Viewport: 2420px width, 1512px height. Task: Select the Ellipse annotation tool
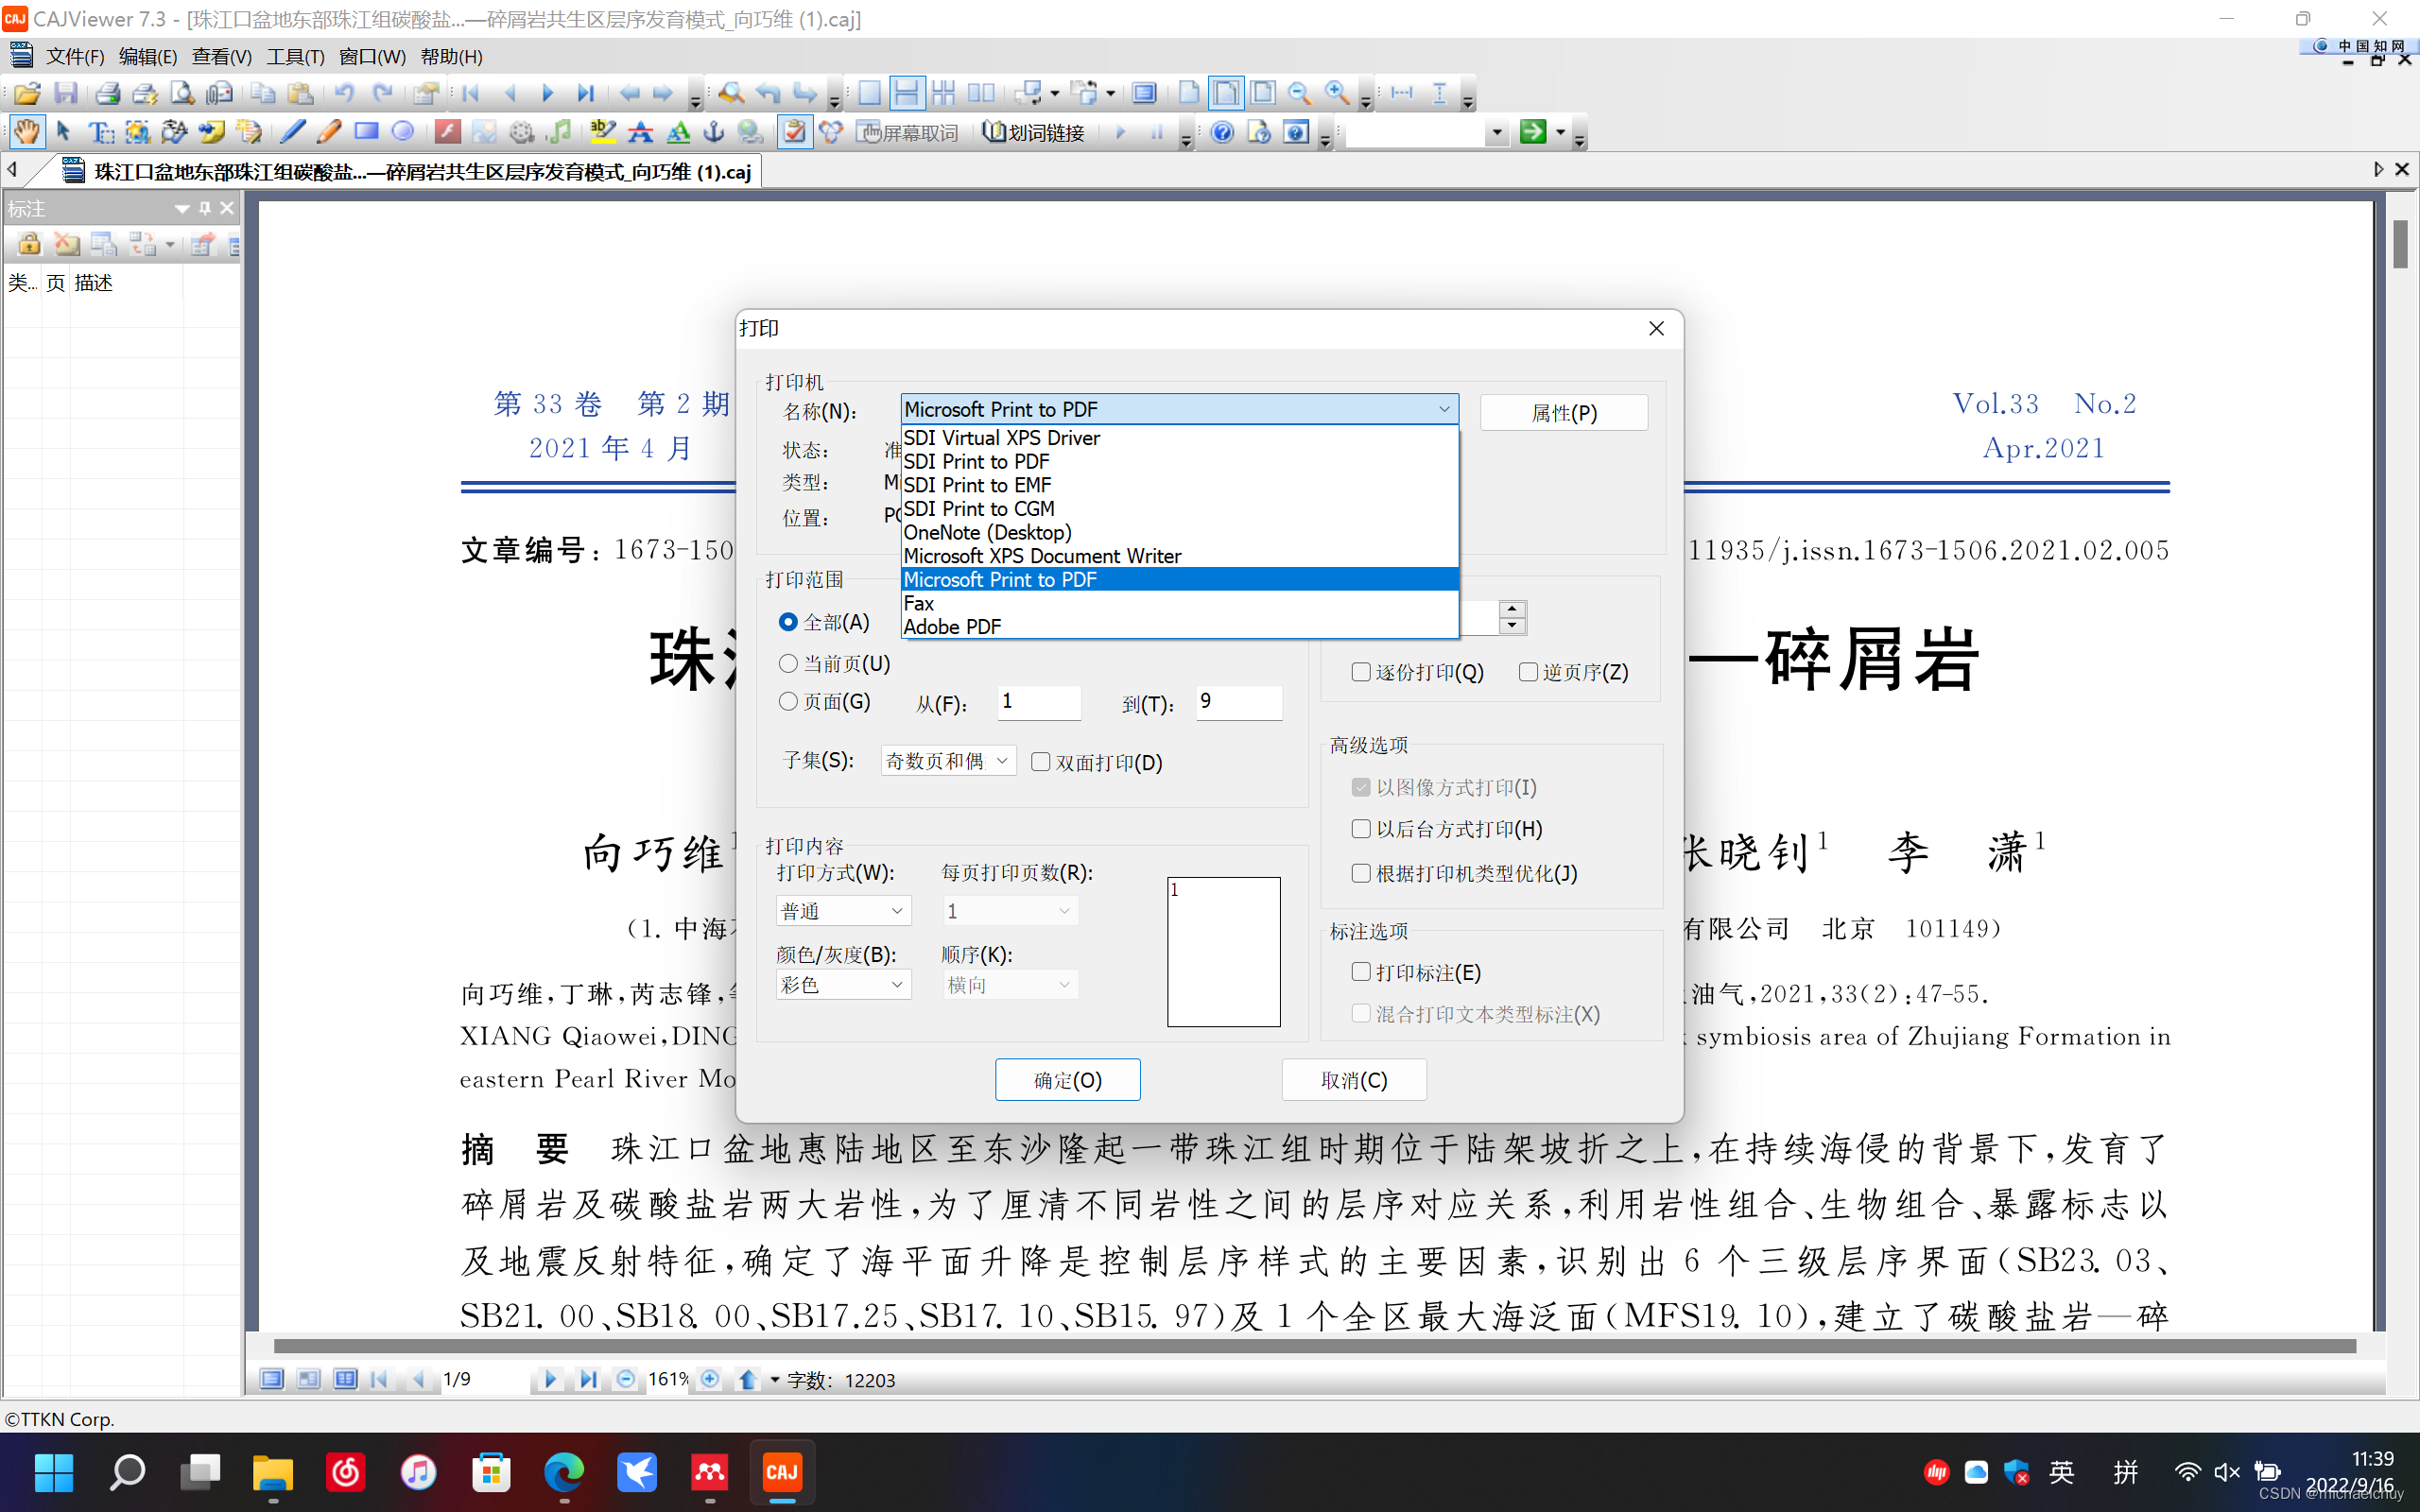coord(403,132)
